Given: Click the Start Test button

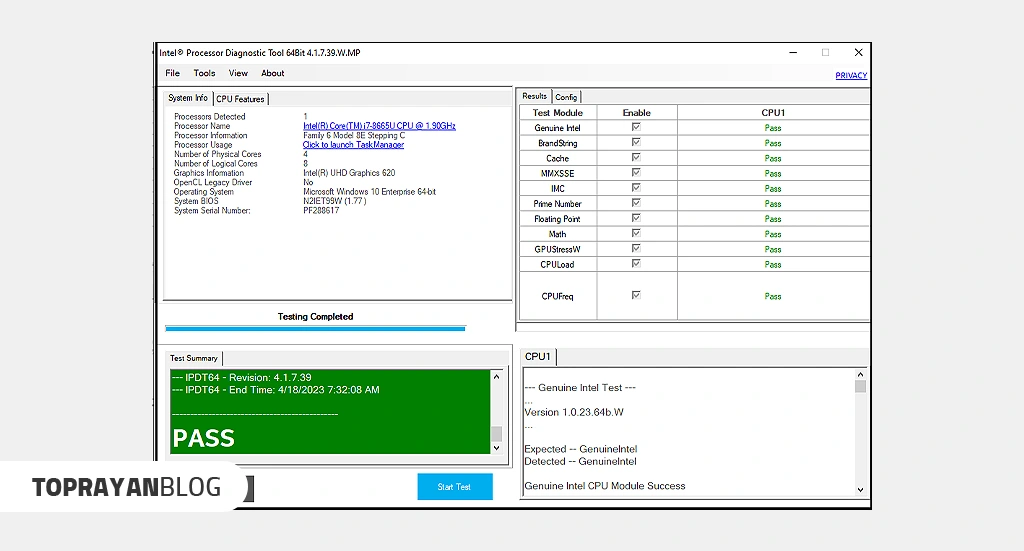Looking at the screenshot, I should (455, 487).
